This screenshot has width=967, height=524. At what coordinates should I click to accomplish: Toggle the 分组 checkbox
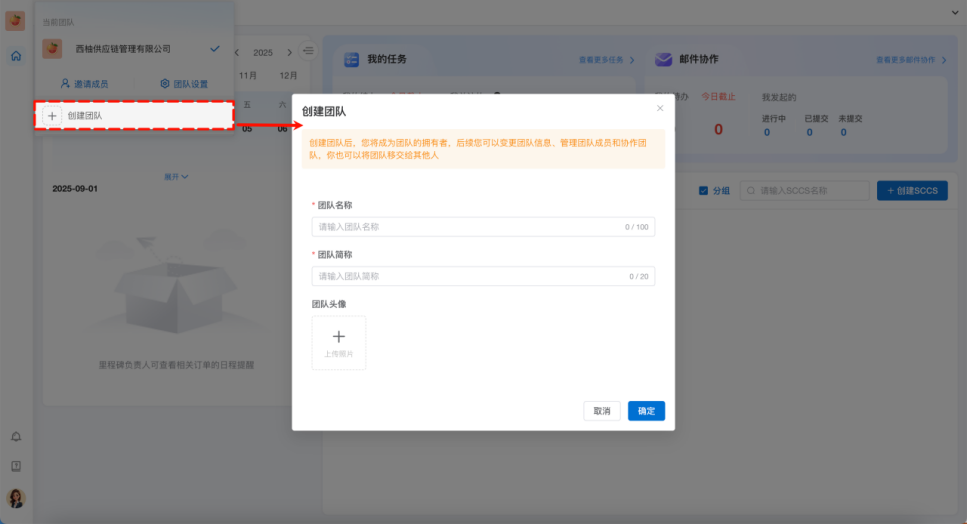pyautogui.click(x=703, y=190)
